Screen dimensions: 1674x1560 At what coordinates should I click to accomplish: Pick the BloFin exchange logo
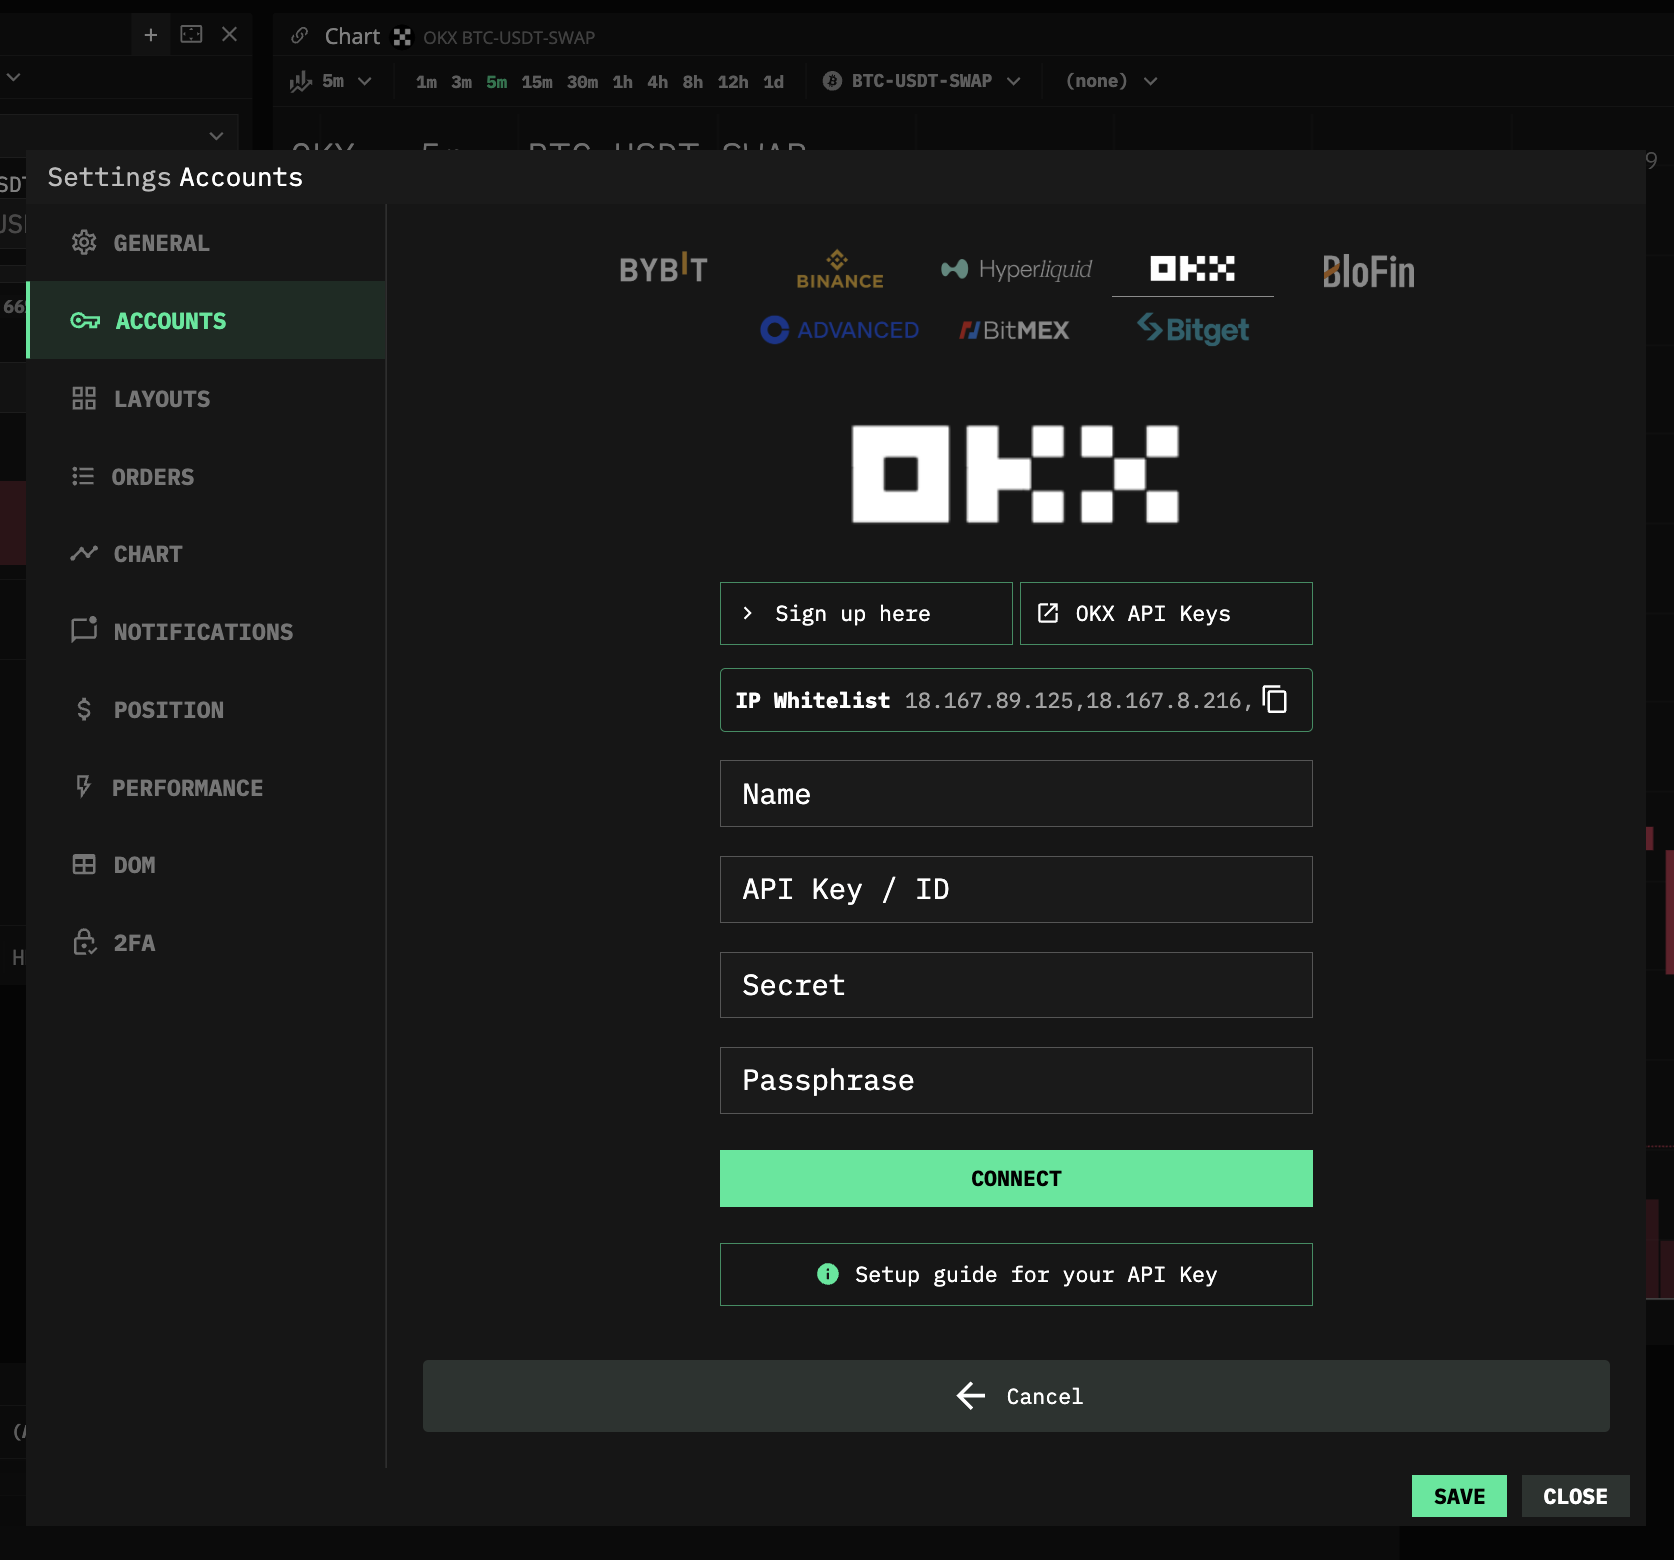point(1368,272)
